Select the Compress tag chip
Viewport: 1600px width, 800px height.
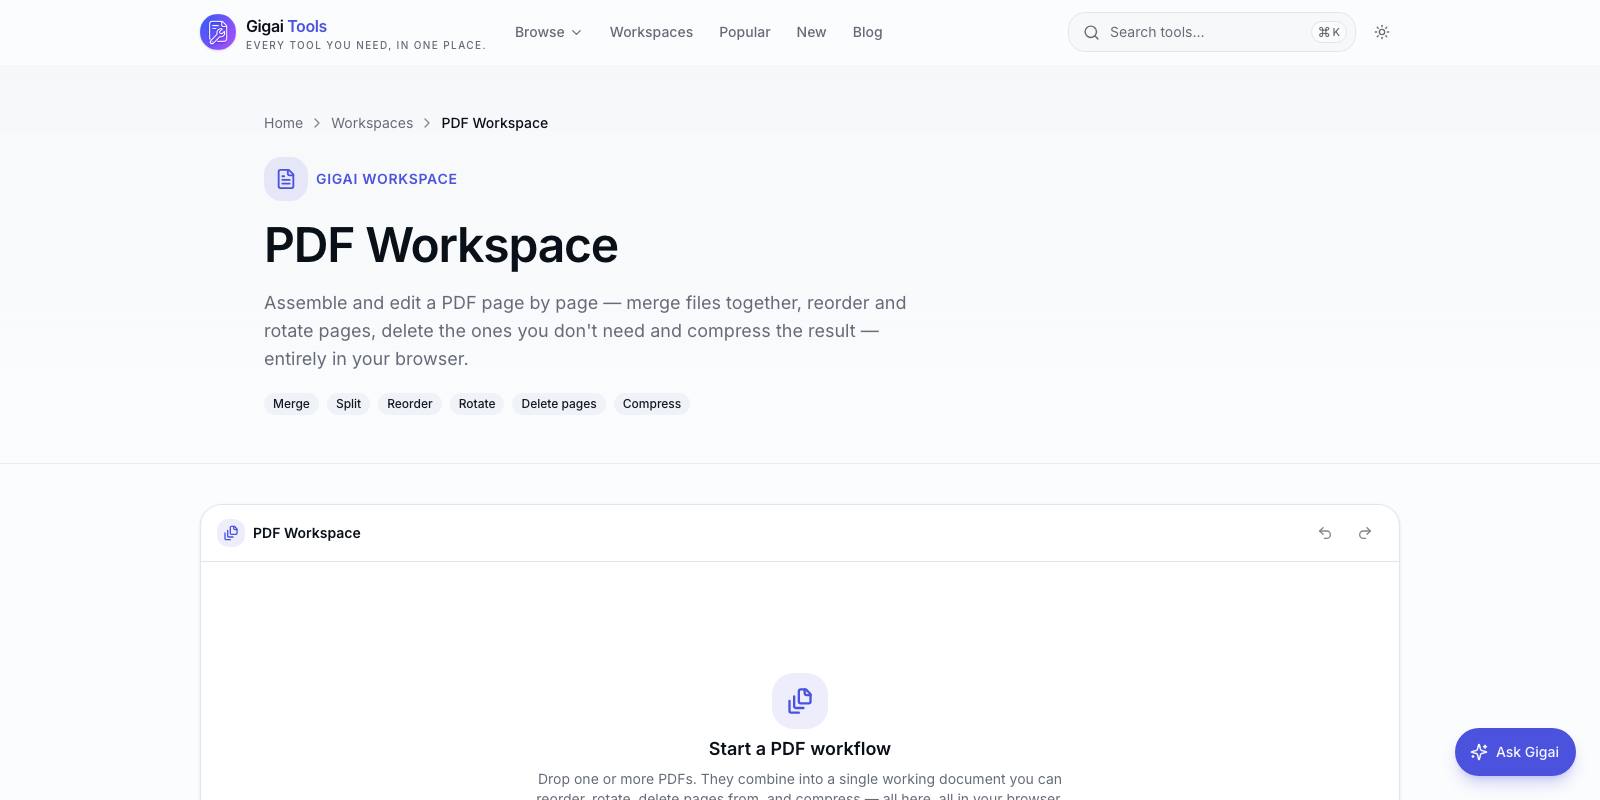click(651, 404)
